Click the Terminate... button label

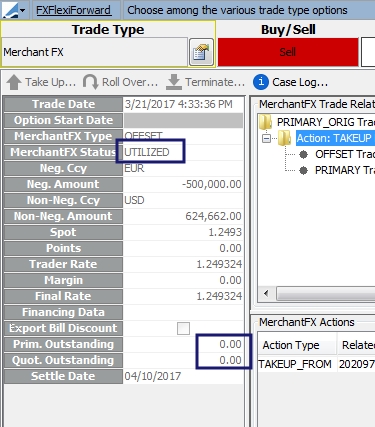(x=215, y=82)
